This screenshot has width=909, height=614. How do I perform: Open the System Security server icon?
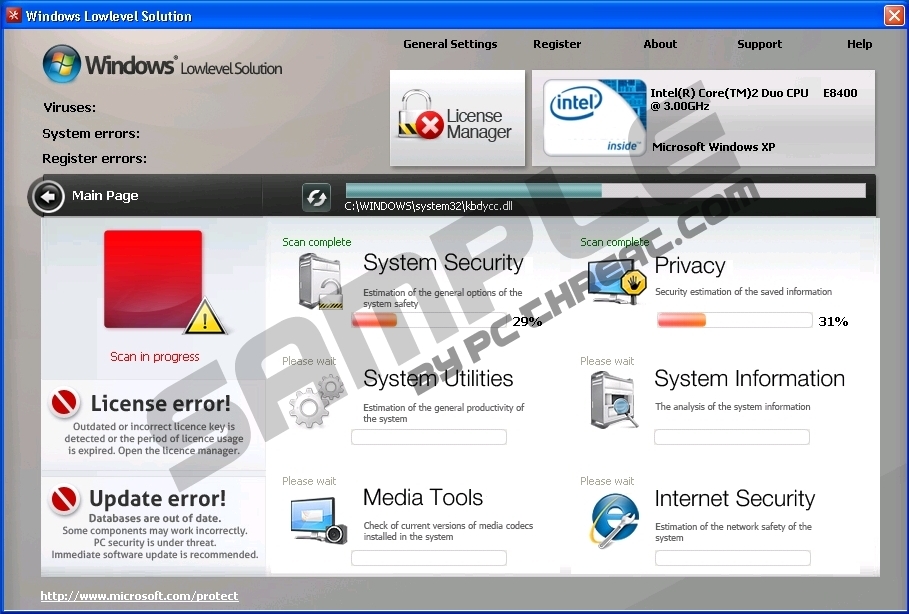click(x=321, y=282)
